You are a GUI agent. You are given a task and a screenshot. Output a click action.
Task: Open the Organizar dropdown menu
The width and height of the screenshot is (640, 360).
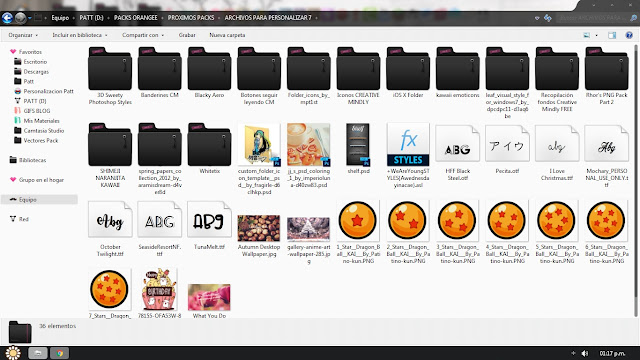coord(23,35)
